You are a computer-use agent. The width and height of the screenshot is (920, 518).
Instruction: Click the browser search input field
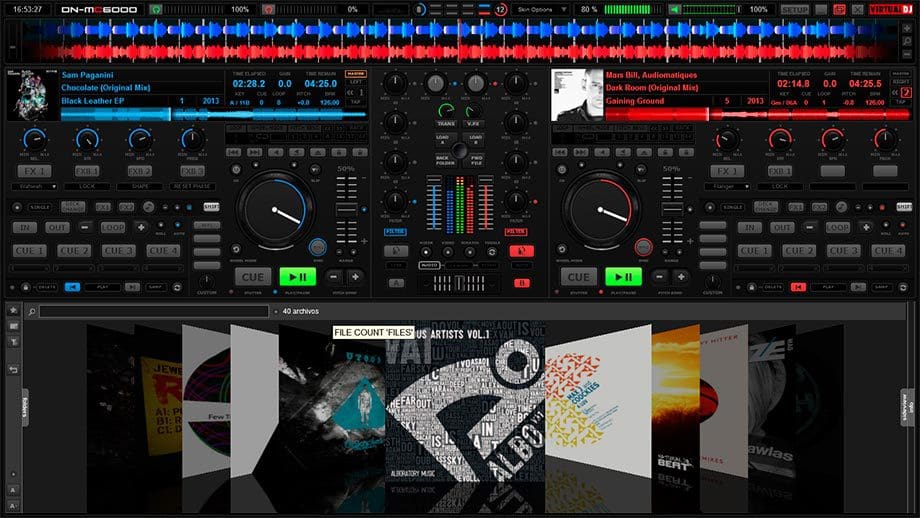coord(154,312)
